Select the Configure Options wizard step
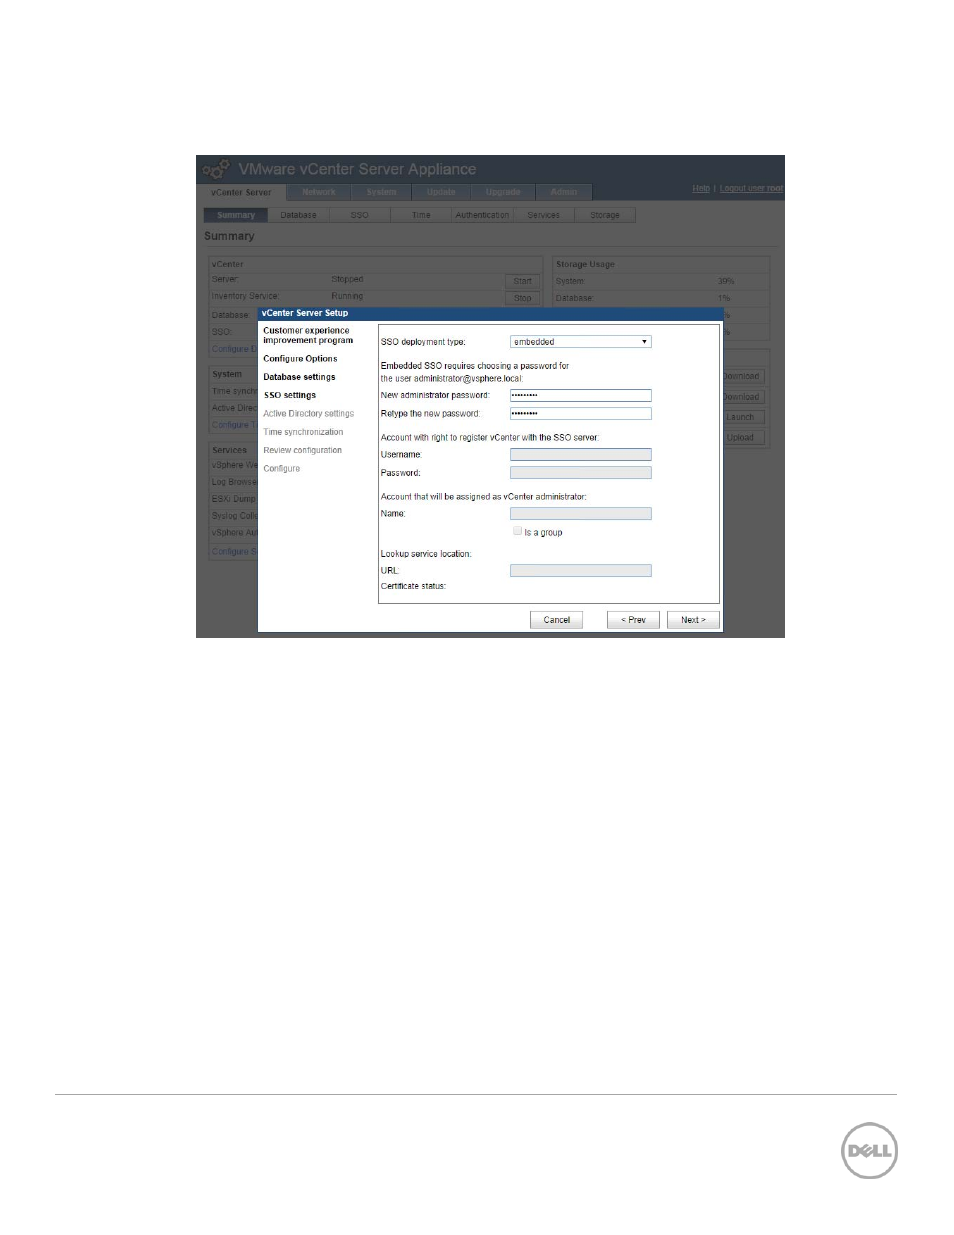Screen dimensions: 954x1235 [x=300, y=359]
